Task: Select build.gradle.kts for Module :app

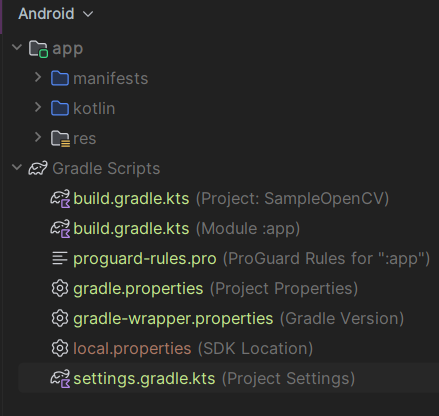Action: pyautogui.click(x=131, y=229)
